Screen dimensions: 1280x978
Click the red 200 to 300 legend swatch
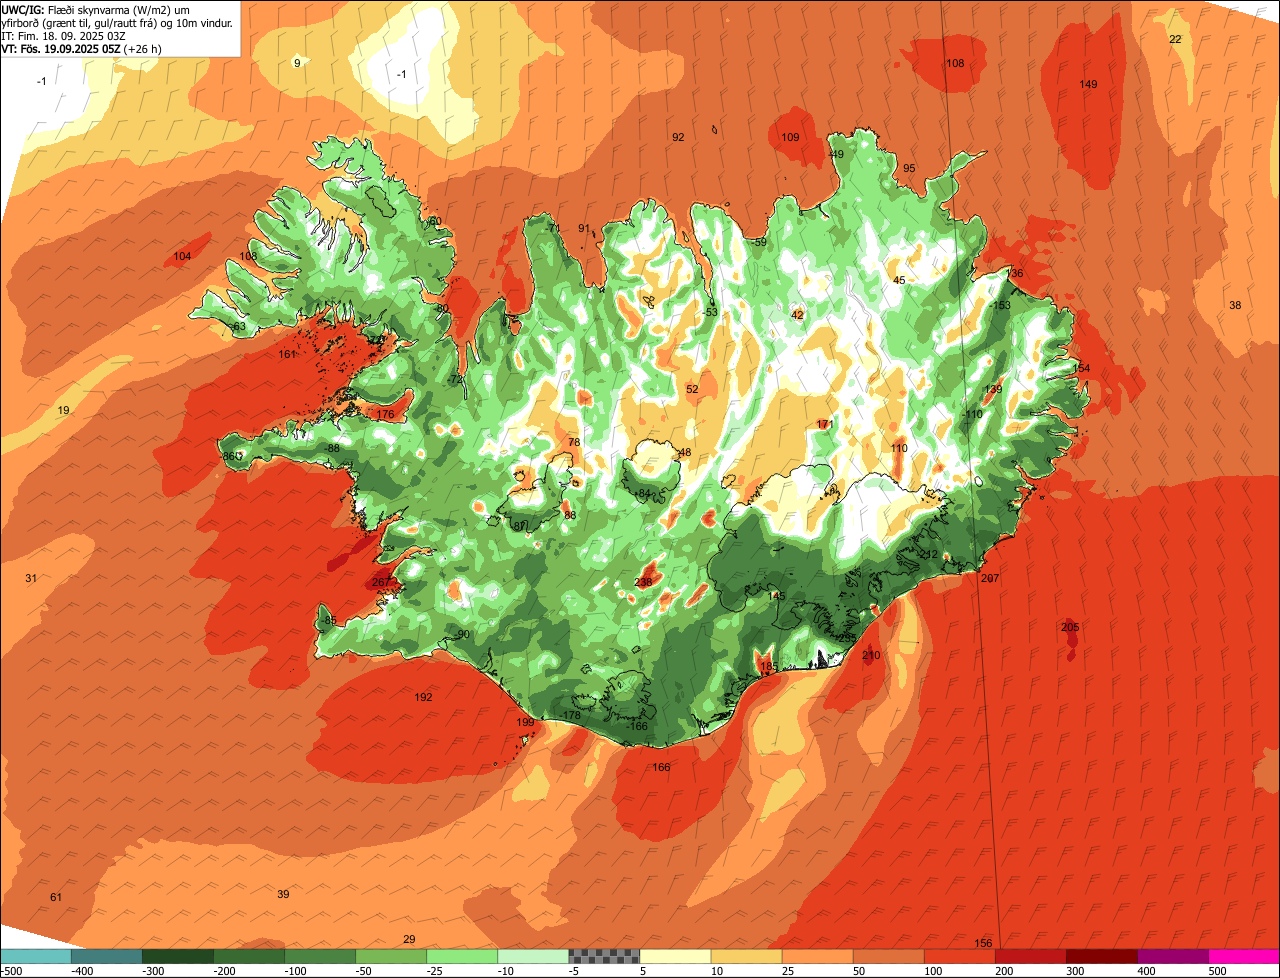pyautogui.click(x=1030, y=956)
